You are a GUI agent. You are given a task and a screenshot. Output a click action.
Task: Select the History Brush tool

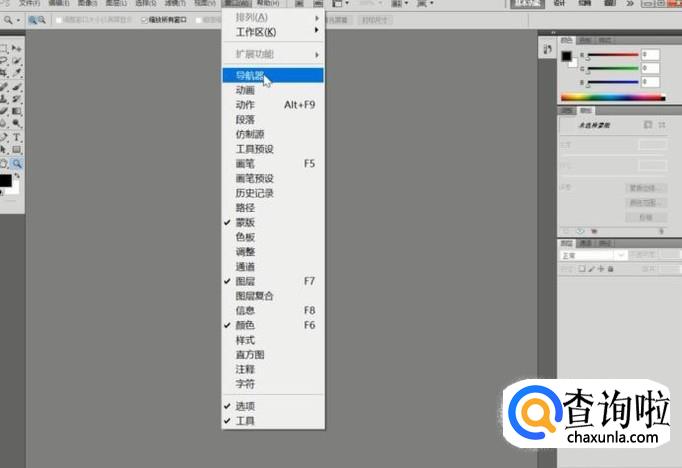(17, 99)
